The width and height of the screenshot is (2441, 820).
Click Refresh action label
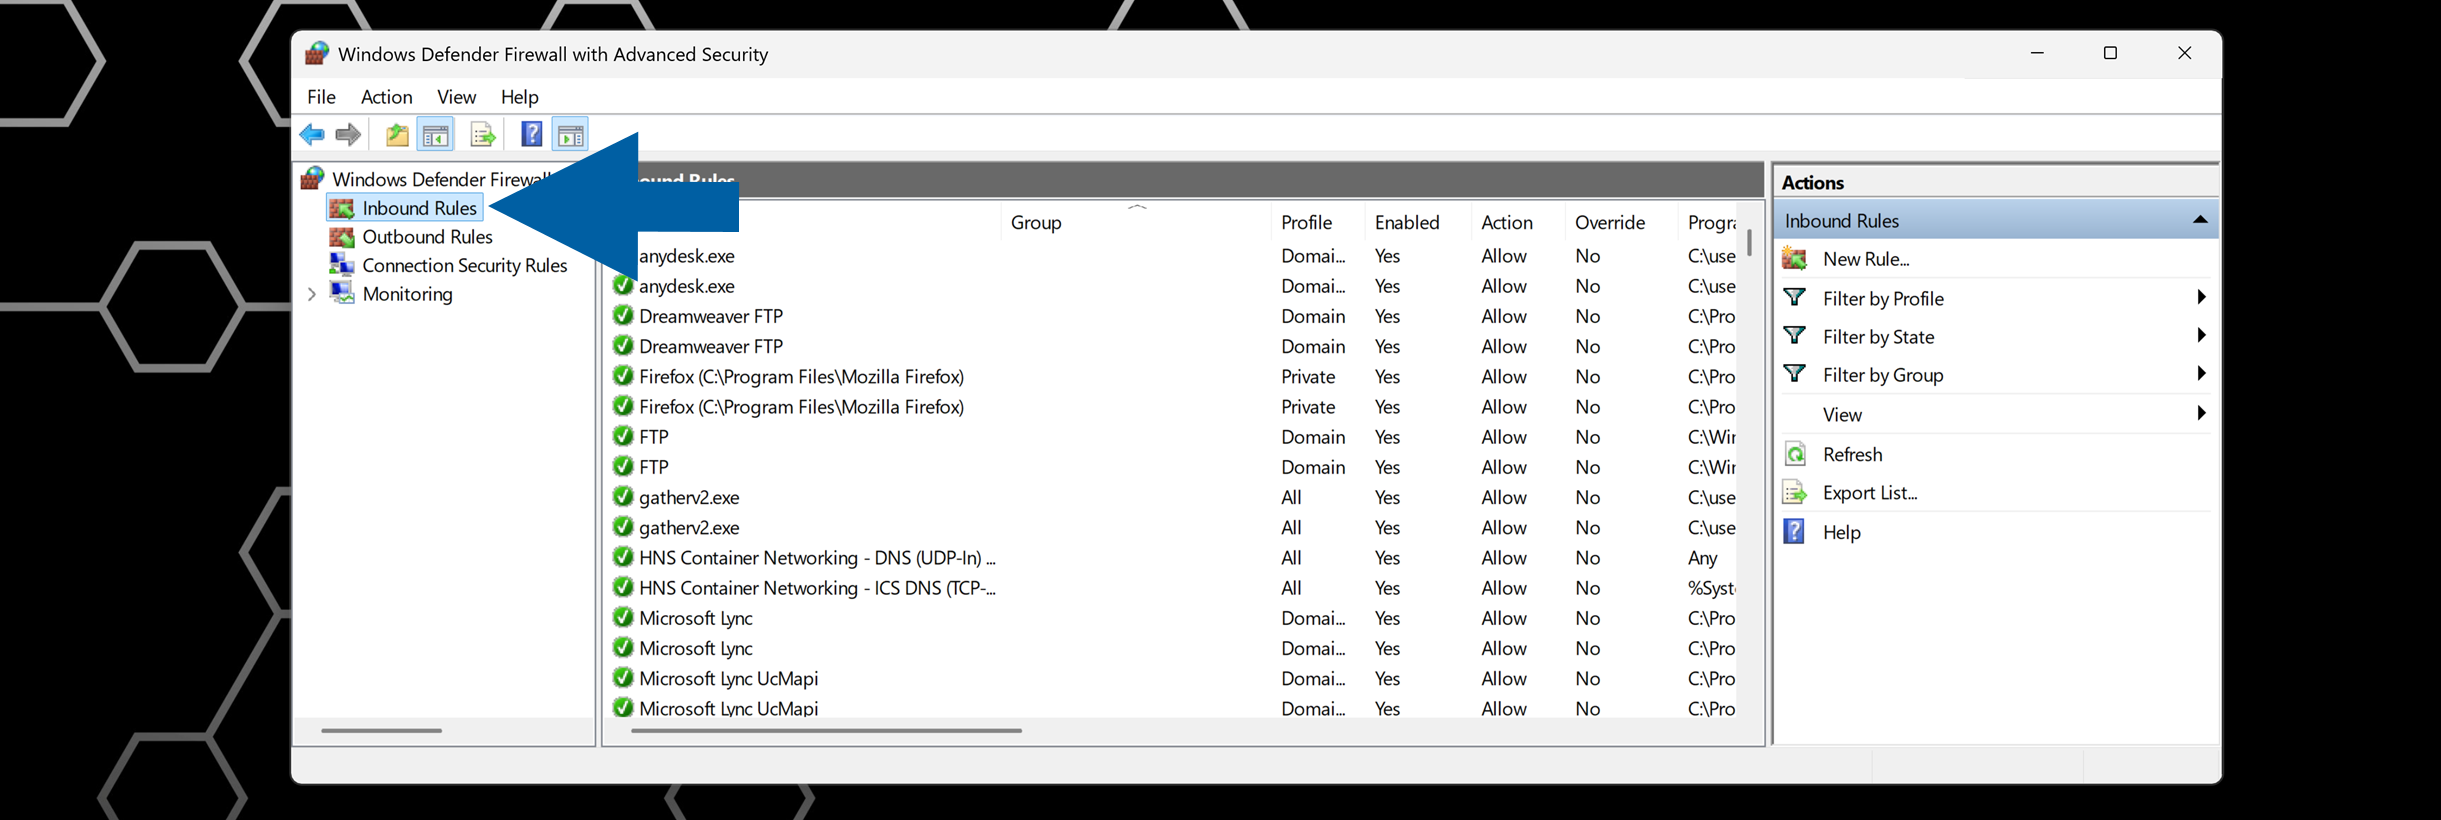tap(1852, 454)
